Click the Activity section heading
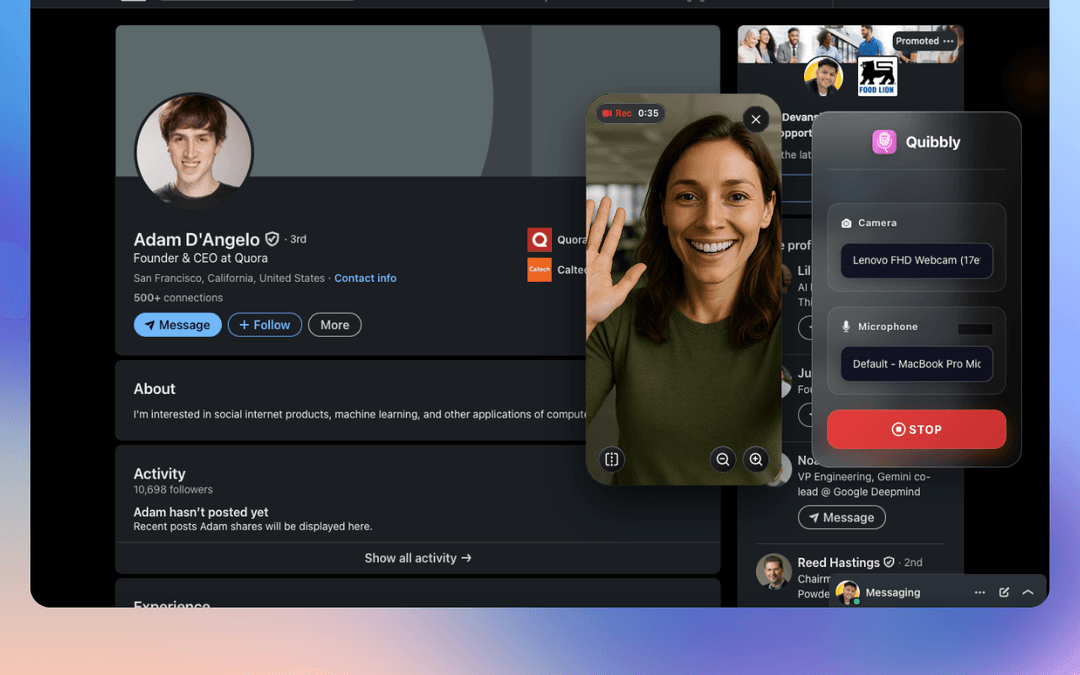 tap(159, 474)
